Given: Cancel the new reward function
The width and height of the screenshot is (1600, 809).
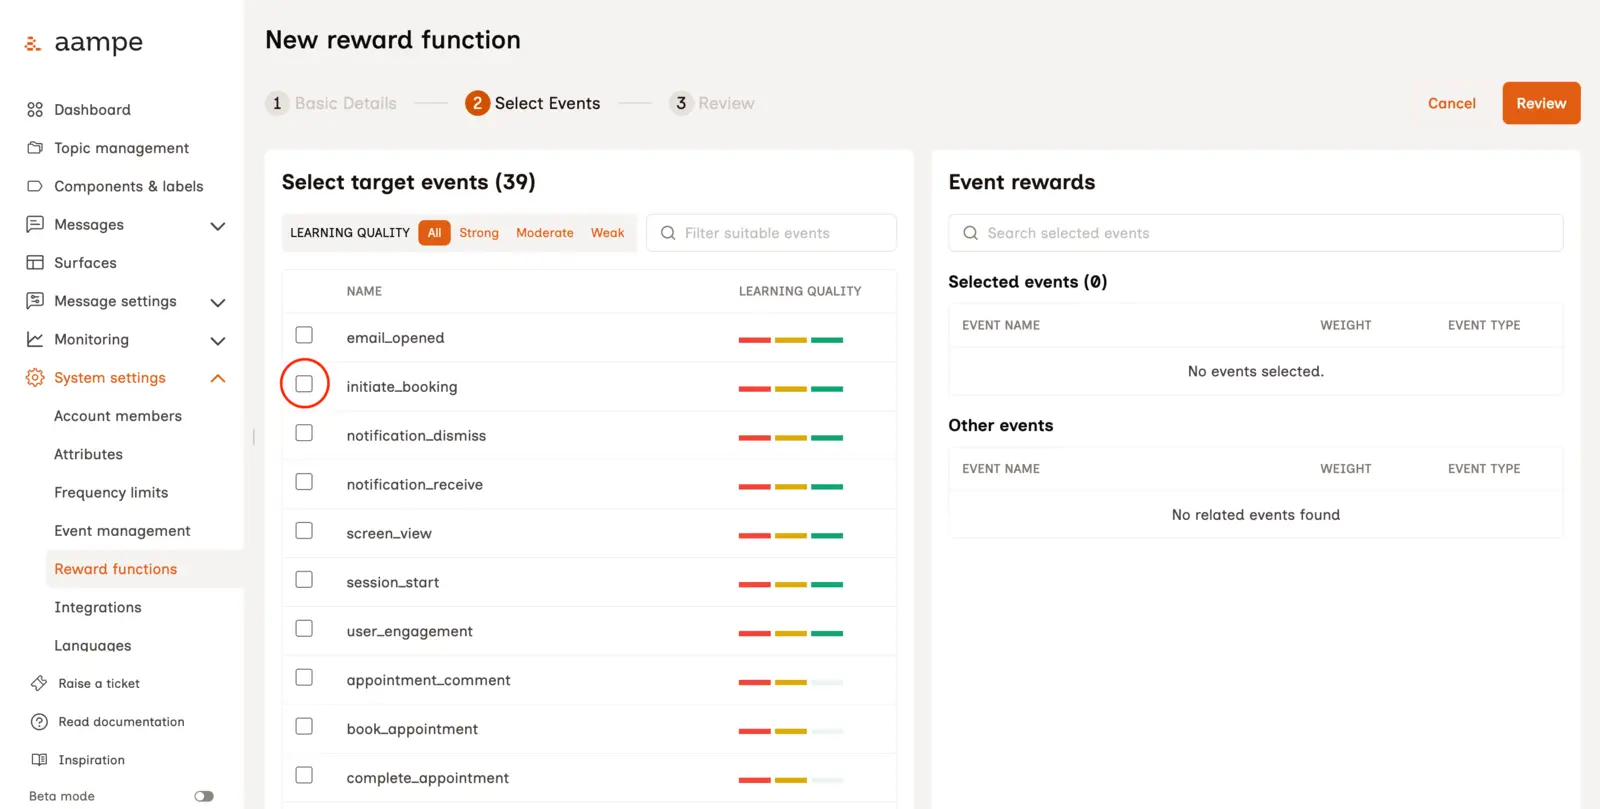Looking at the screenshot, I should [x=1452, y=103].
